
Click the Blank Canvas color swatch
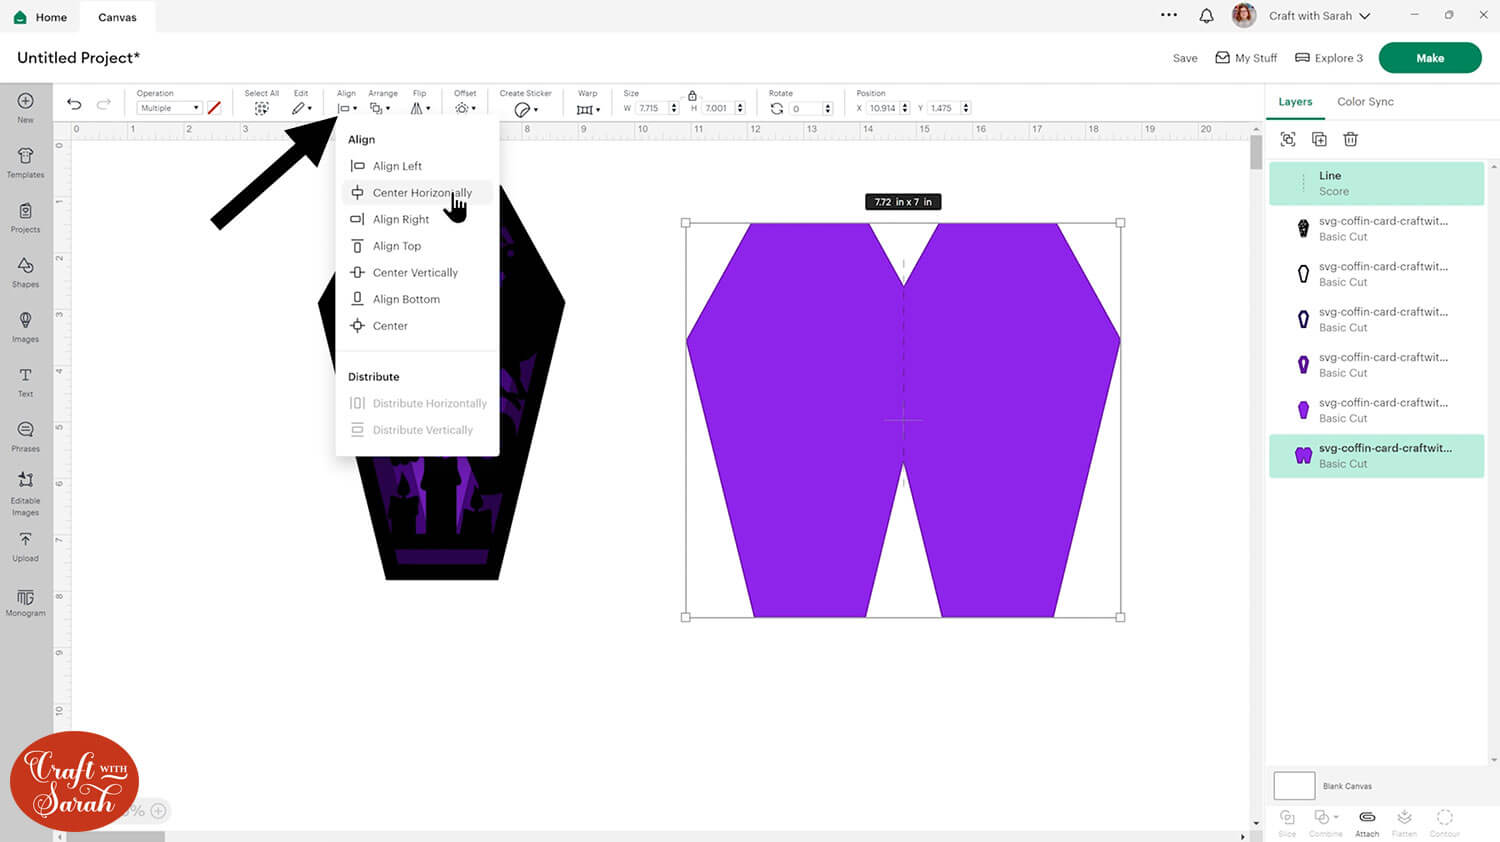[1294, 786]
